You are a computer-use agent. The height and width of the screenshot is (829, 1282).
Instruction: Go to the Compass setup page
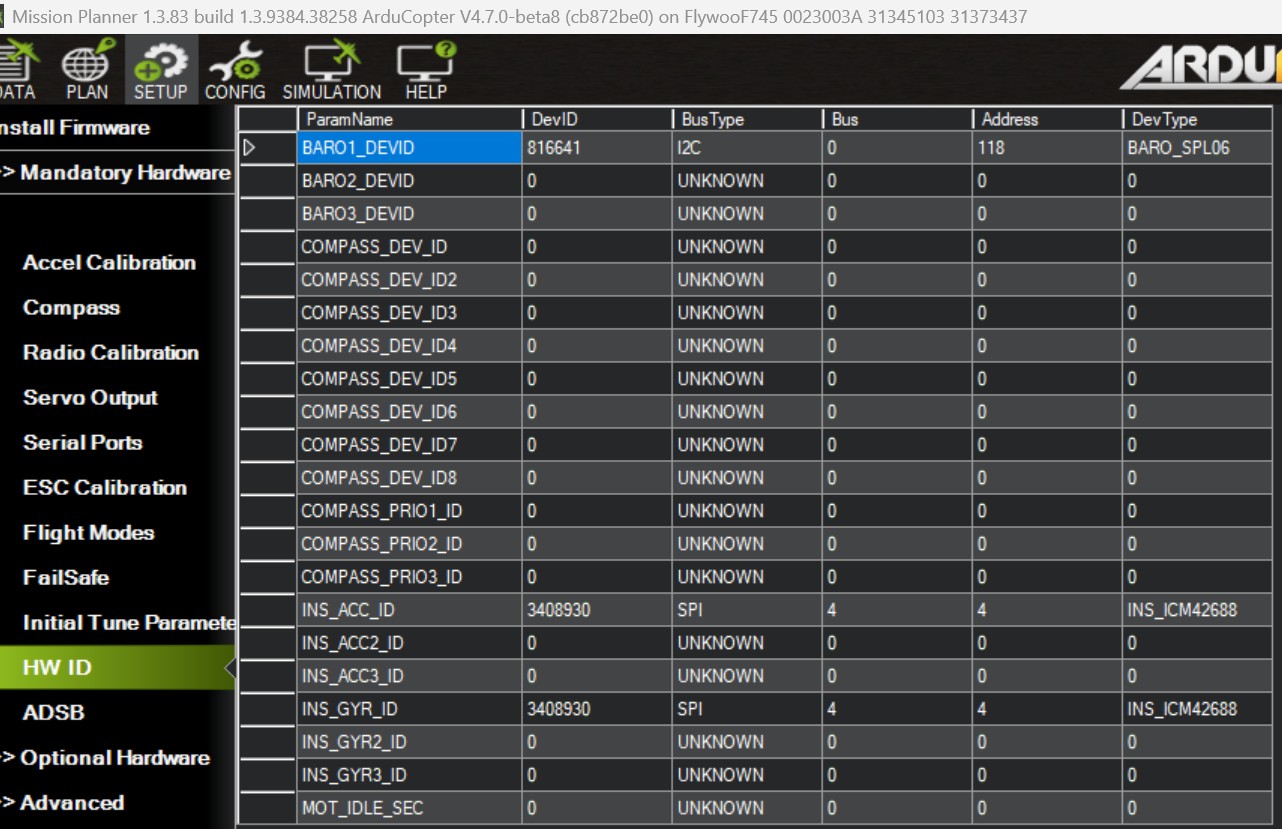coord(71,308)
